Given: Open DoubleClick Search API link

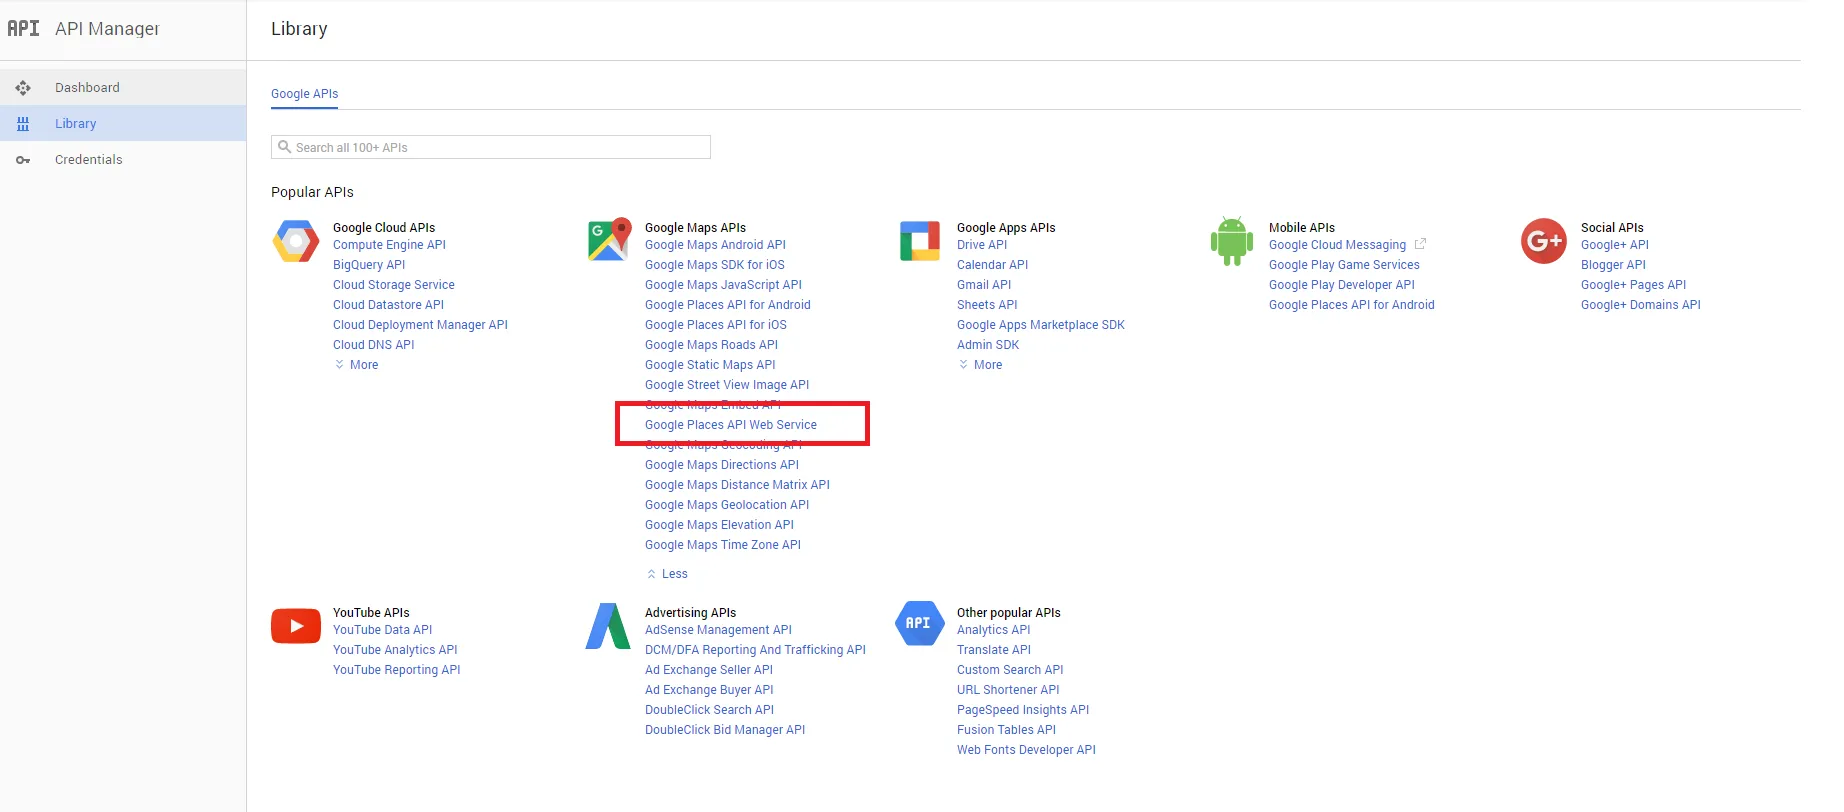Looking at the screenshot, I should pyautogui.click(x=709, y=710).
